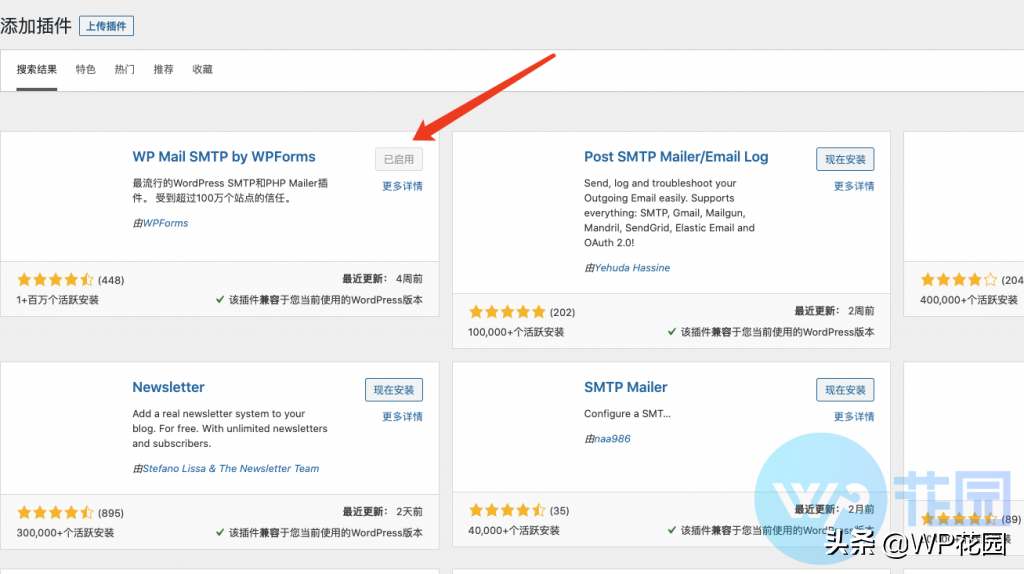Viewport: 1024px width, 574px height.
Task: View 更多详情 for the Newsletter plugin
Action: pyautogui.click(x=402, y=417)
